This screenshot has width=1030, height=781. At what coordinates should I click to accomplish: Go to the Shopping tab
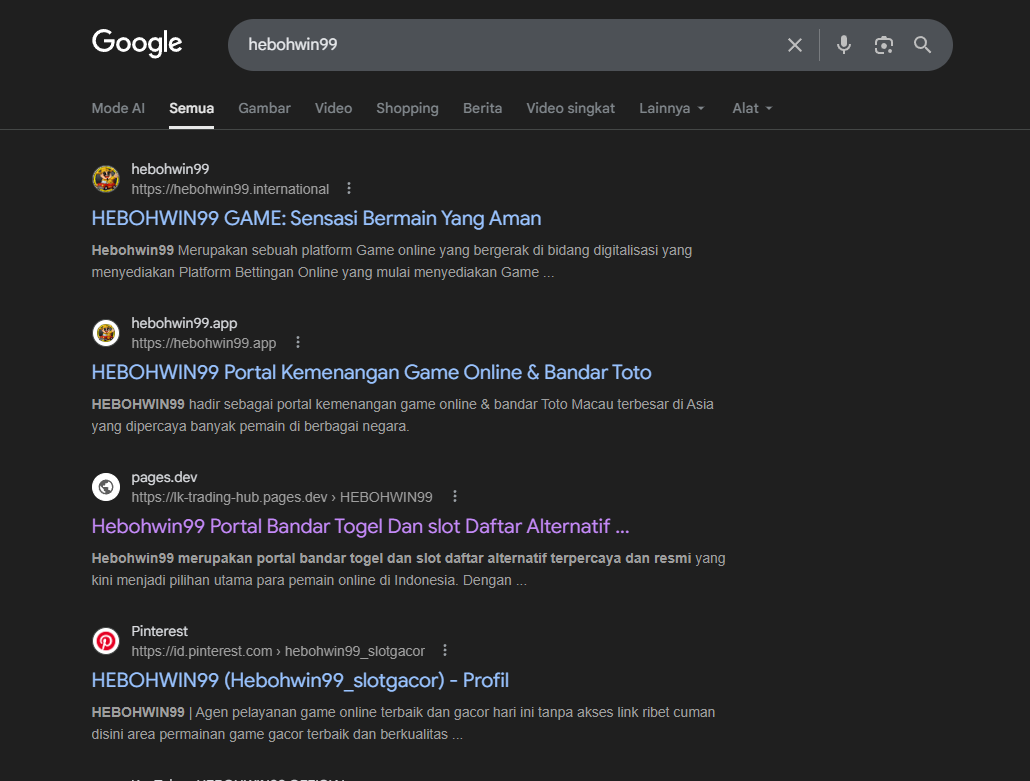tap(407, 108)
